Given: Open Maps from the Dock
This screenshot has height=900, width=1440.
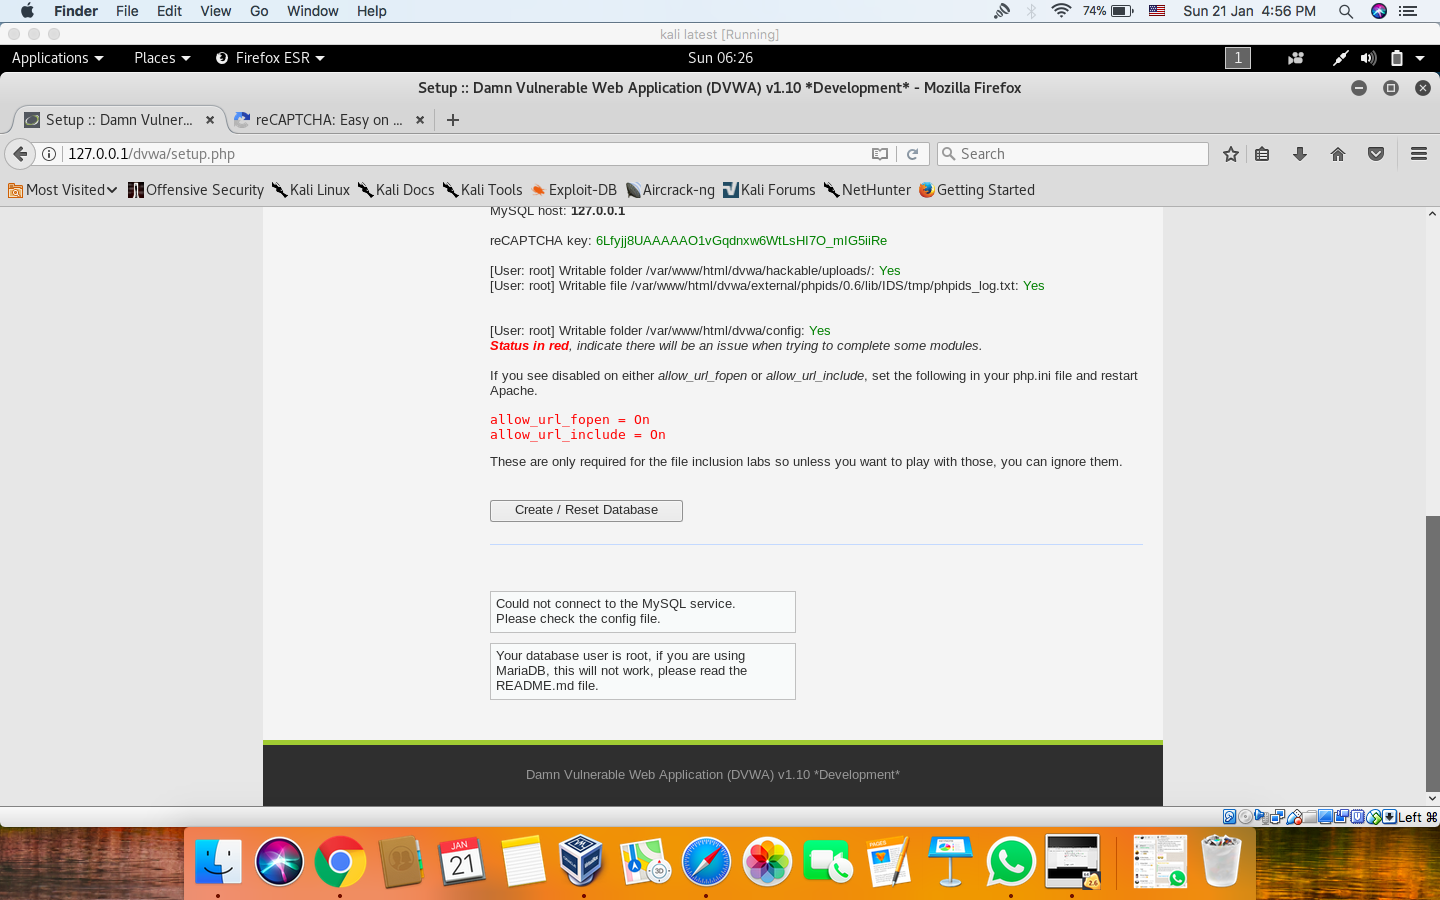Looking at the screenshot, I should click(x=645, y=861).
